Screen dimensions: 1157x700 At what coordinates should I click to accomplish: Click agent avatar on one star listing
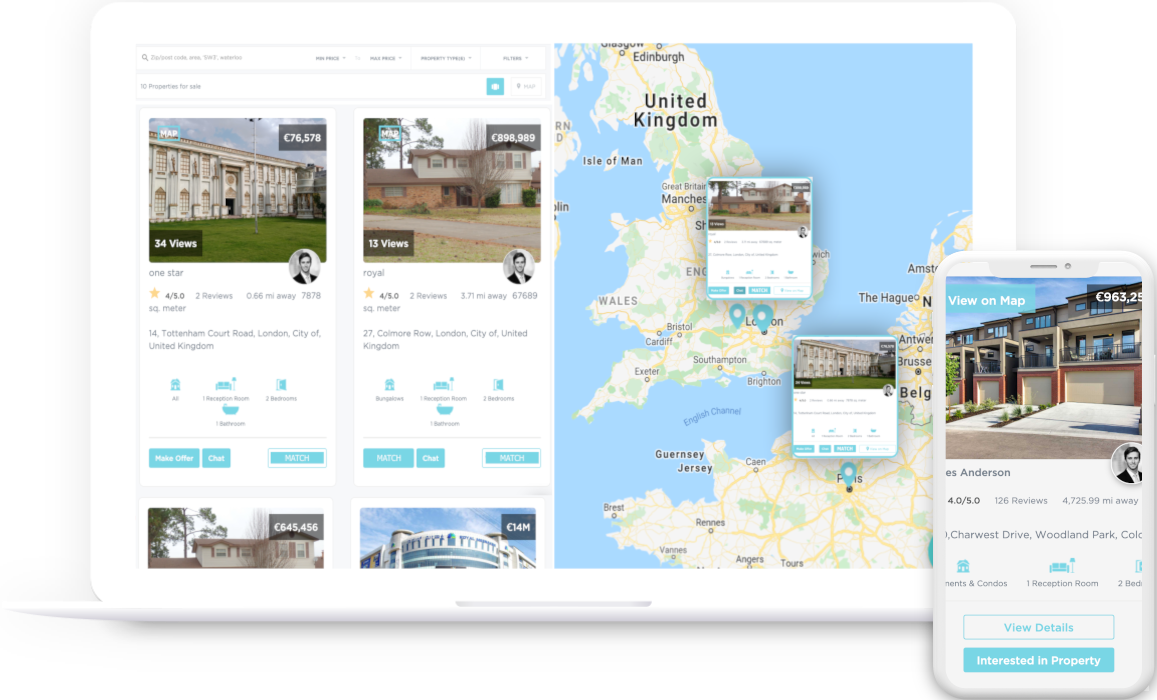304,266
